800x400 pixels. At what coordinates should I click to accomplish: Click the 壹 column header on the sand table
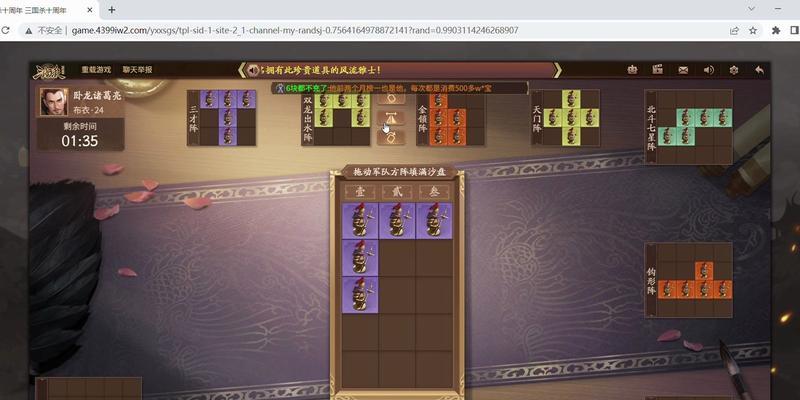360,192
